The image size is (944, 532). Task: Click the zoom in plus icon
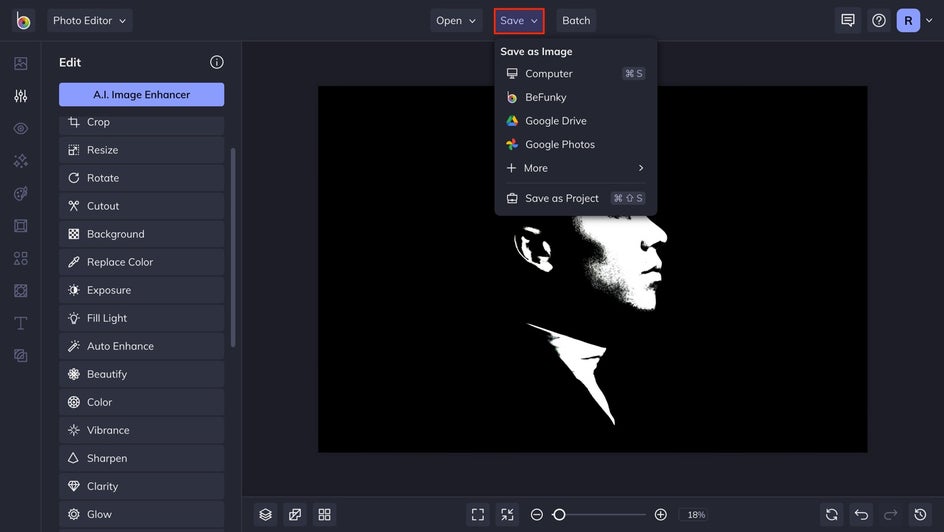click(660, 515)
